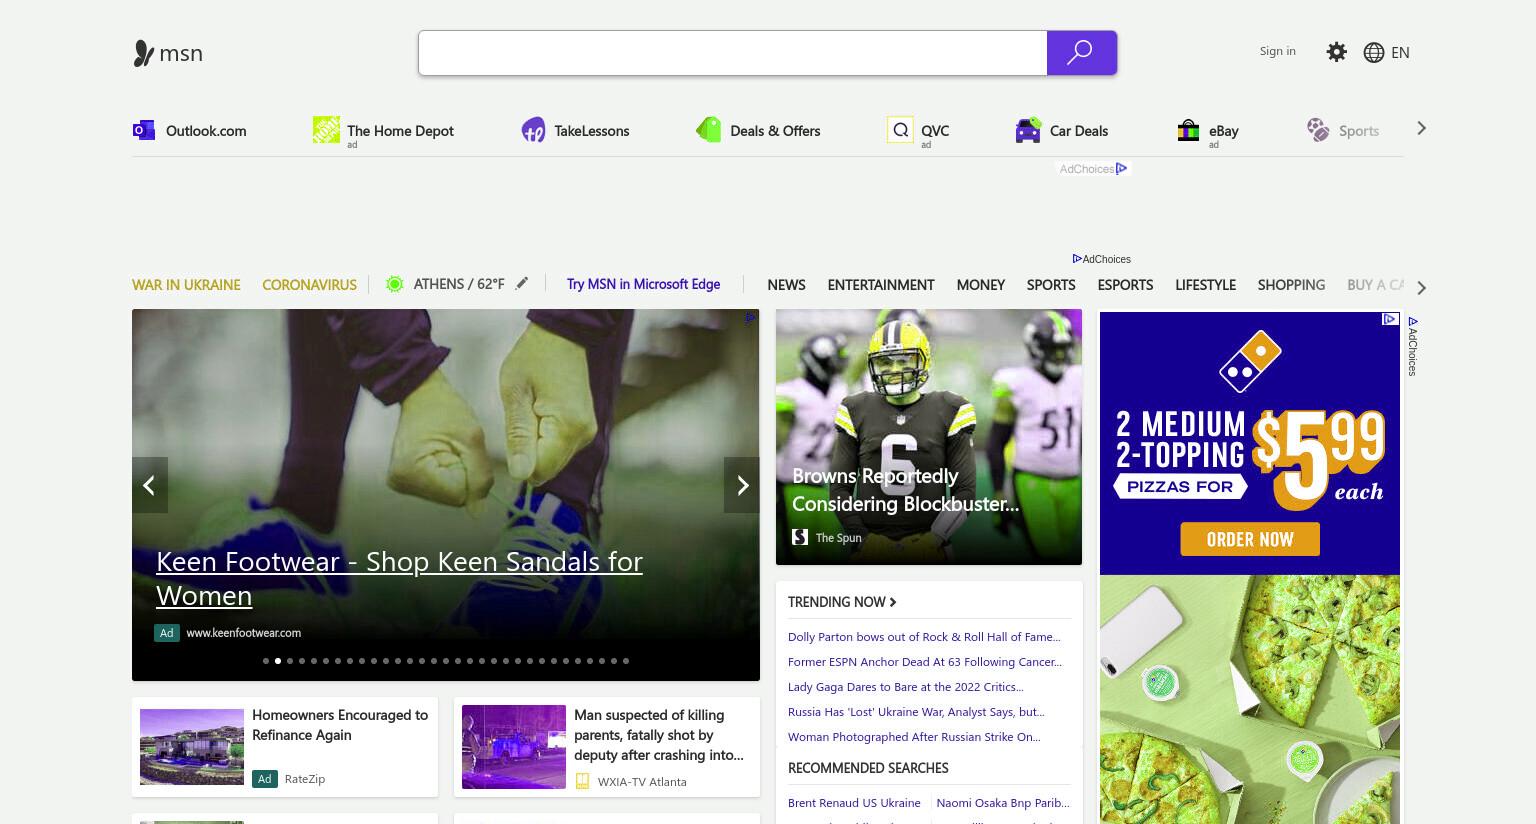Open CORONAVIRUS section
The height and width of the screenshot is (824, 1536).
pyautogui.click(x=309, y=285)
